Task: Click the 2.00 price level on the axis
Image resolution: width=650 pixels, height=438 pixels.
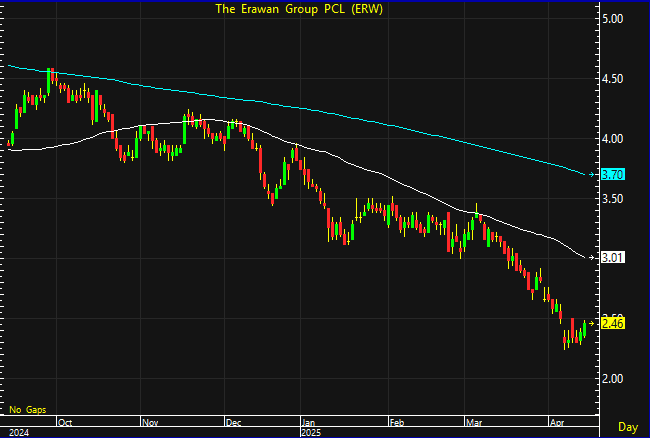Action: click(x=613, y=379)
